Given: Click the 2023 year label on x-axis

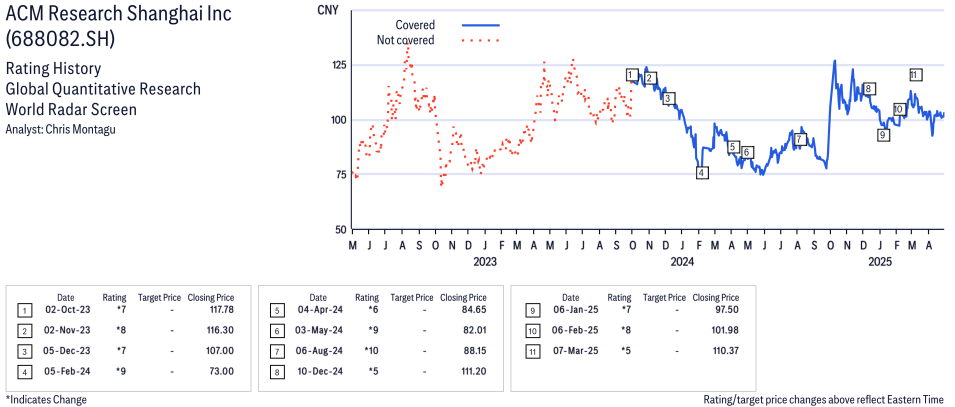Looking at the screenshot, I should (484, 262).
